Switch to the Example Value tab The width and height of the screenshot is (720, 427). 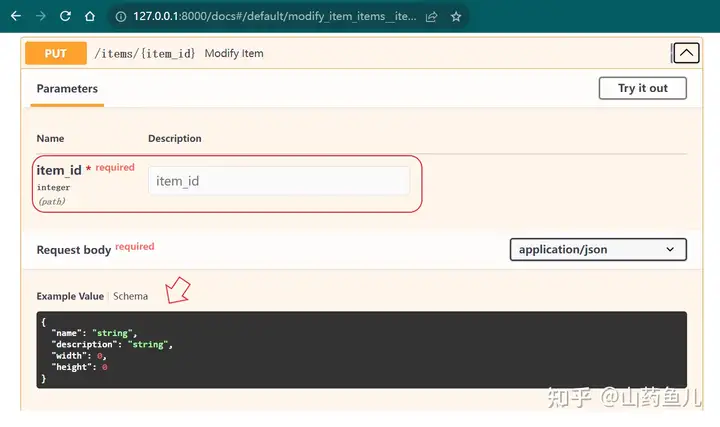coord(70,296)
